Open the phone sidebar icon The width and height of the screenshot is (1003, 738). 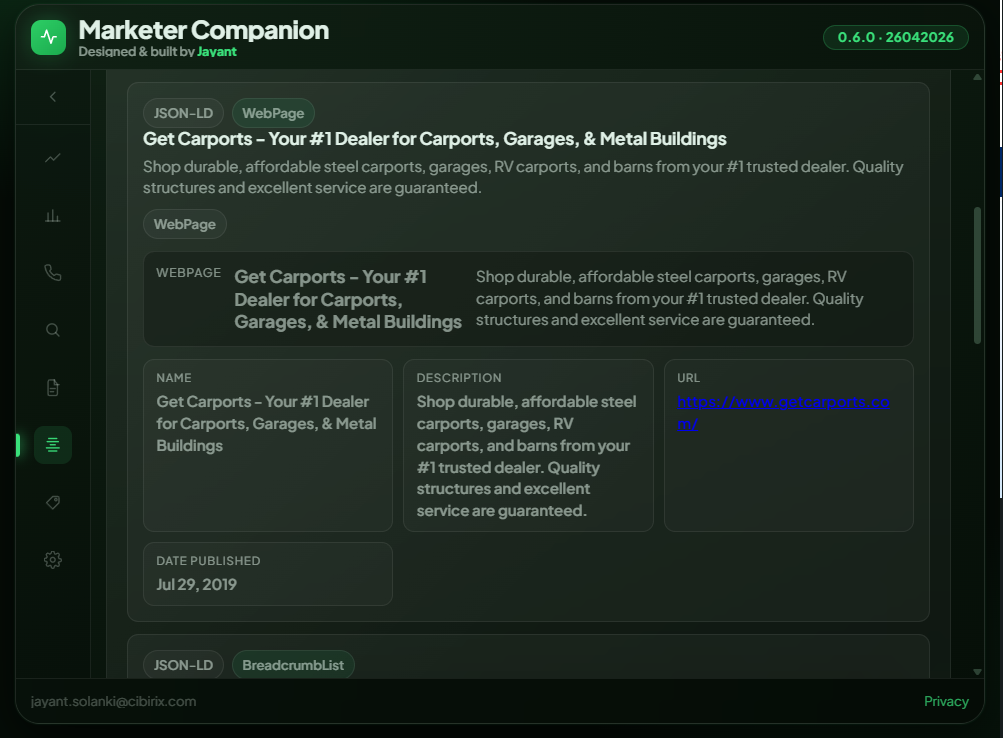coord(53,272)
